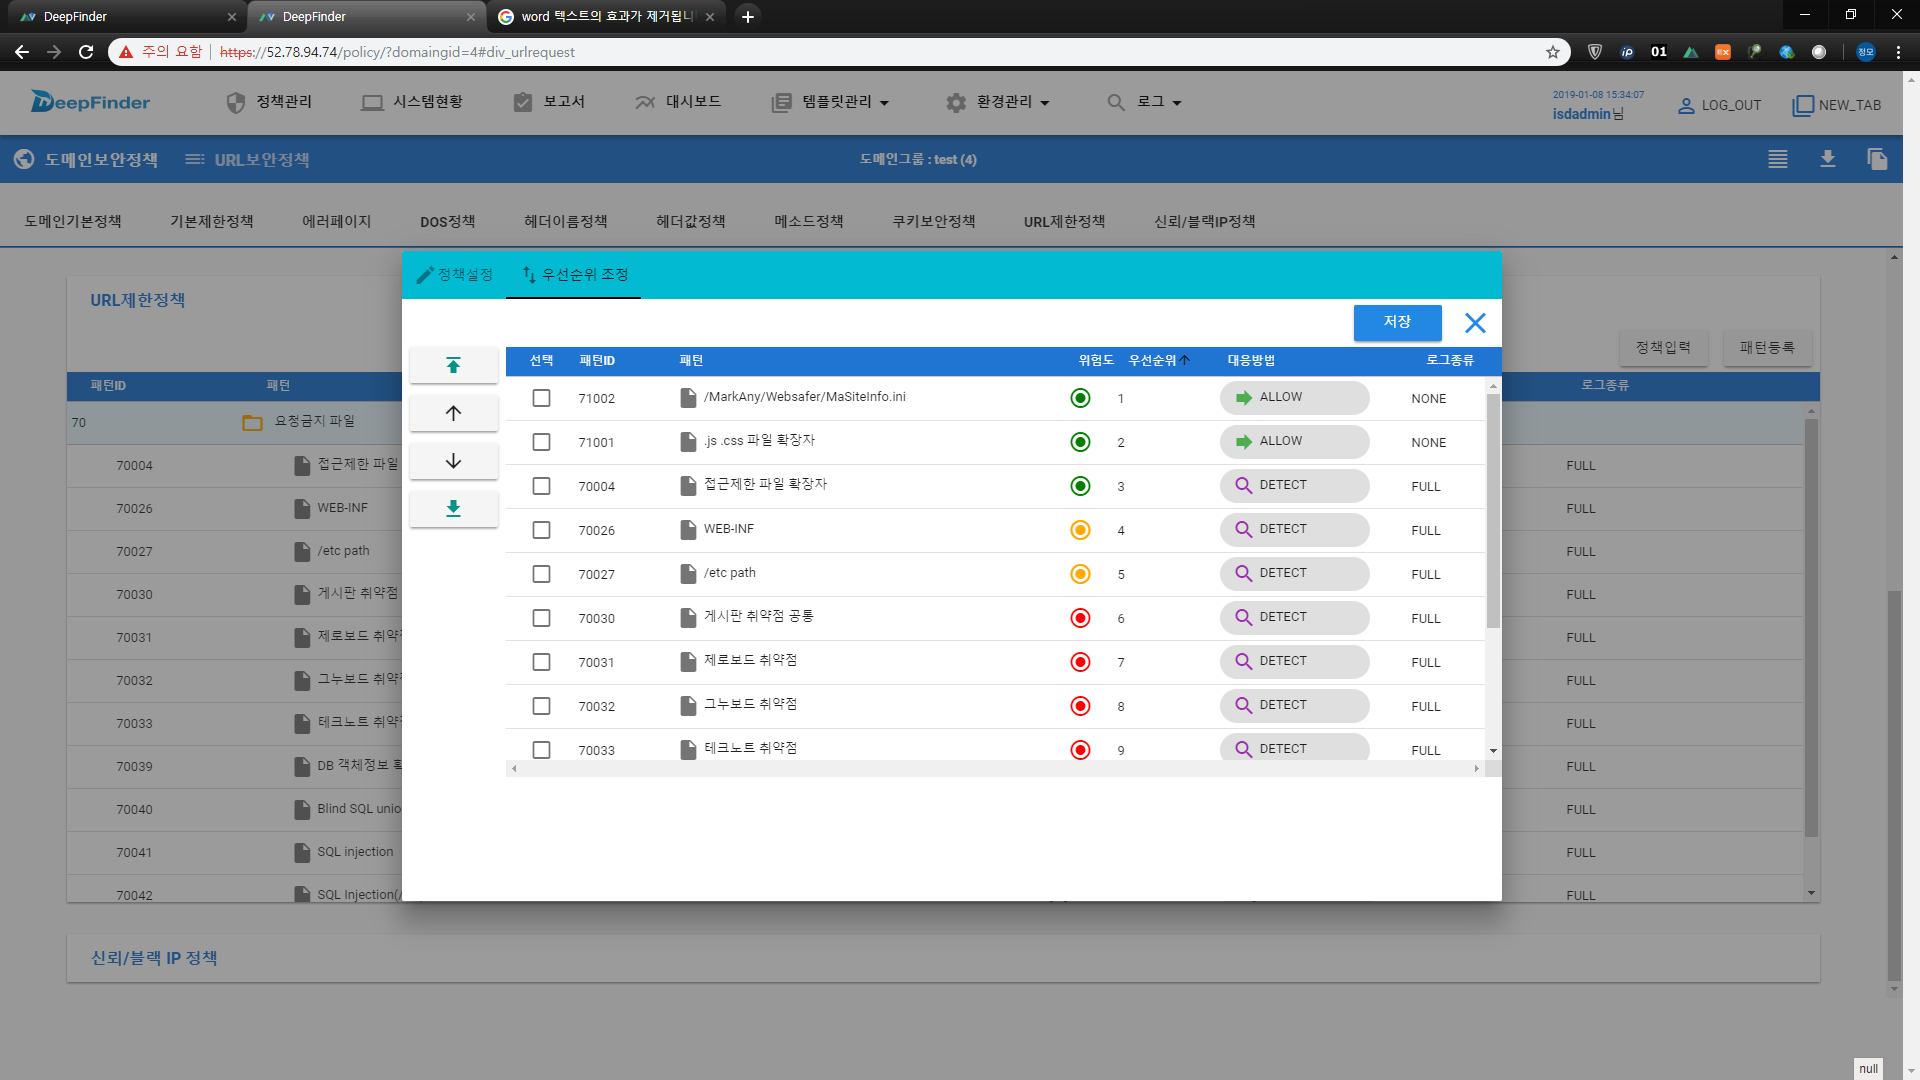Click the move-up priority arrow icon

coord(452,413)
